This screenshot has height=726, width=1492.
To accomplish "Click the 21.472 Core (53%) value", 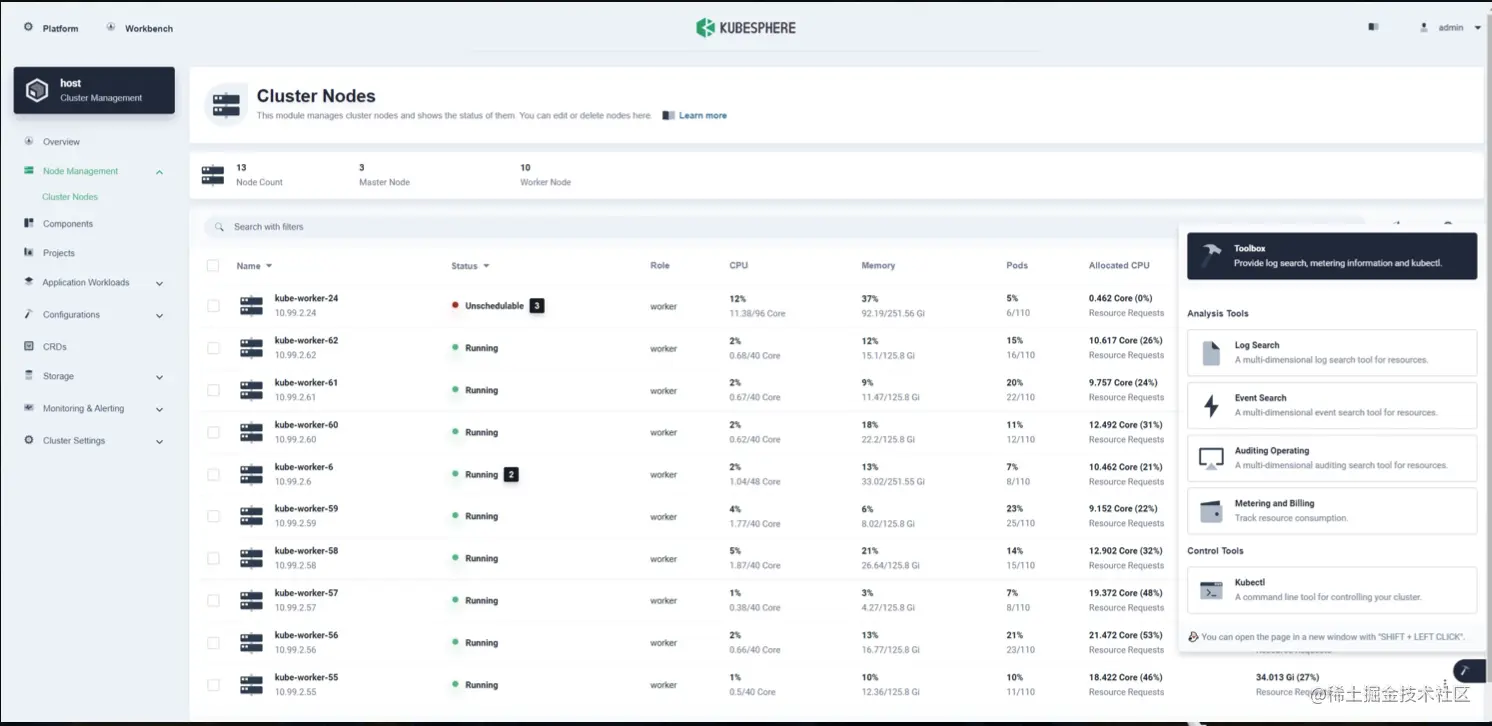I will pyautogui.click(x=1126, y=635).
